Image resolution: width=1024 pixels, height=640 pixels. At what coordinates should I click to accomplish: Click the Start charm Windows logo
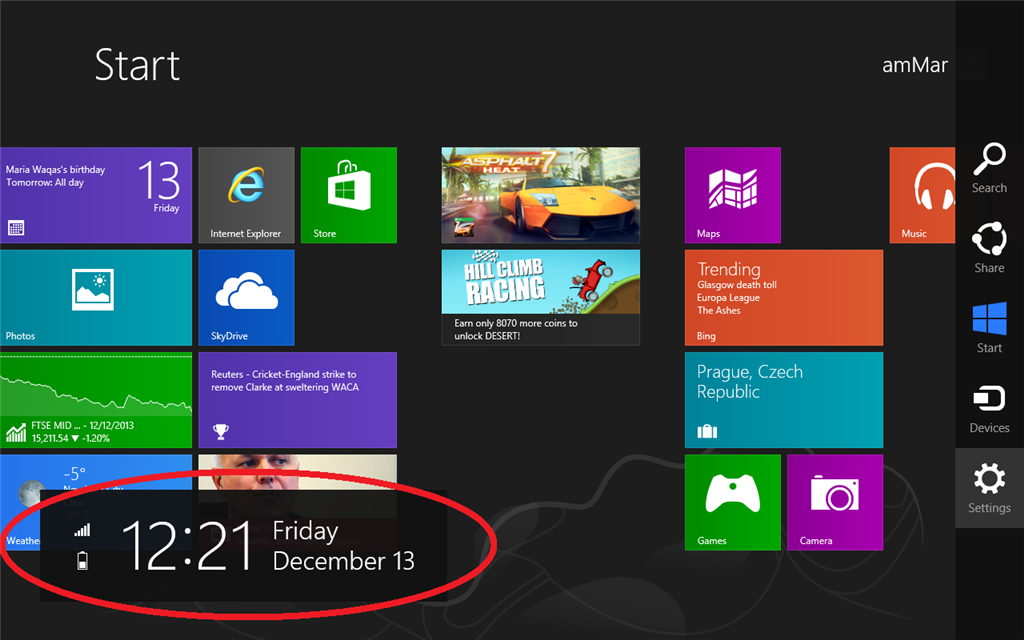click(x=989, y=318)
